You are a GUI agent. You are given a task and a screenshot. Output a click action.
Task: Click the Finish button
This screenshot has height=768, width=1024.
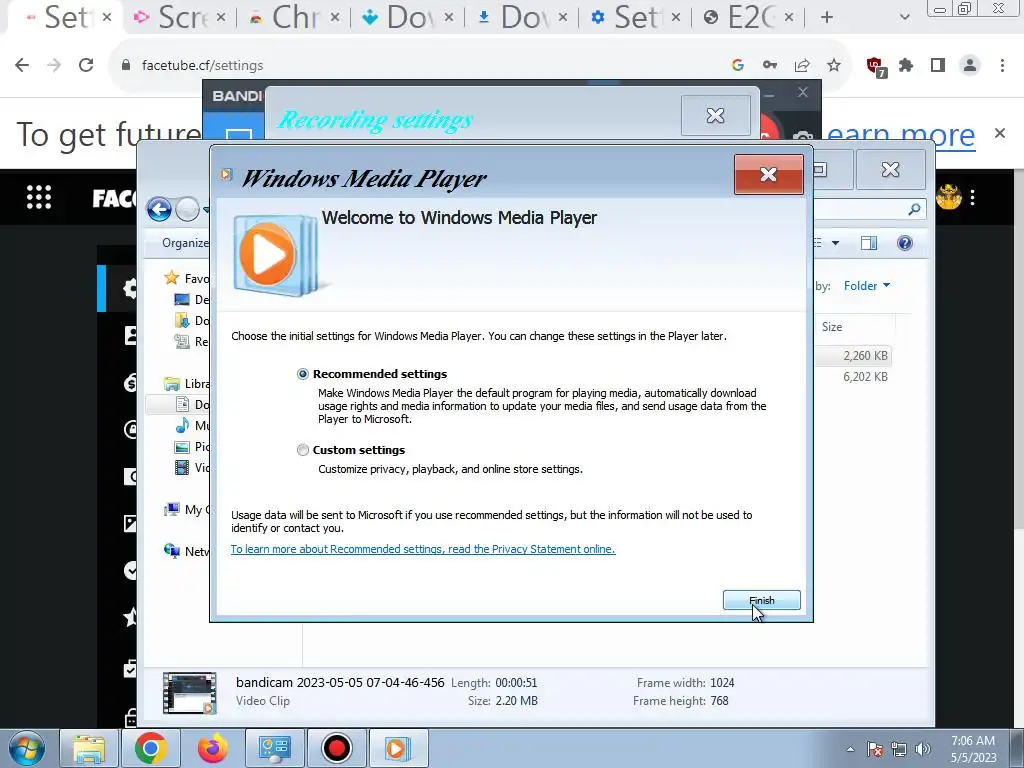click(761, 600)
